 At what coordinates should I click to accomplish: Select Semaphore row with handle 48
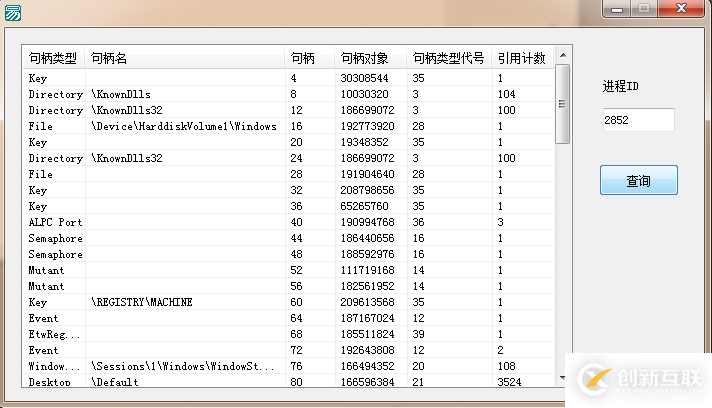[288, 254]
